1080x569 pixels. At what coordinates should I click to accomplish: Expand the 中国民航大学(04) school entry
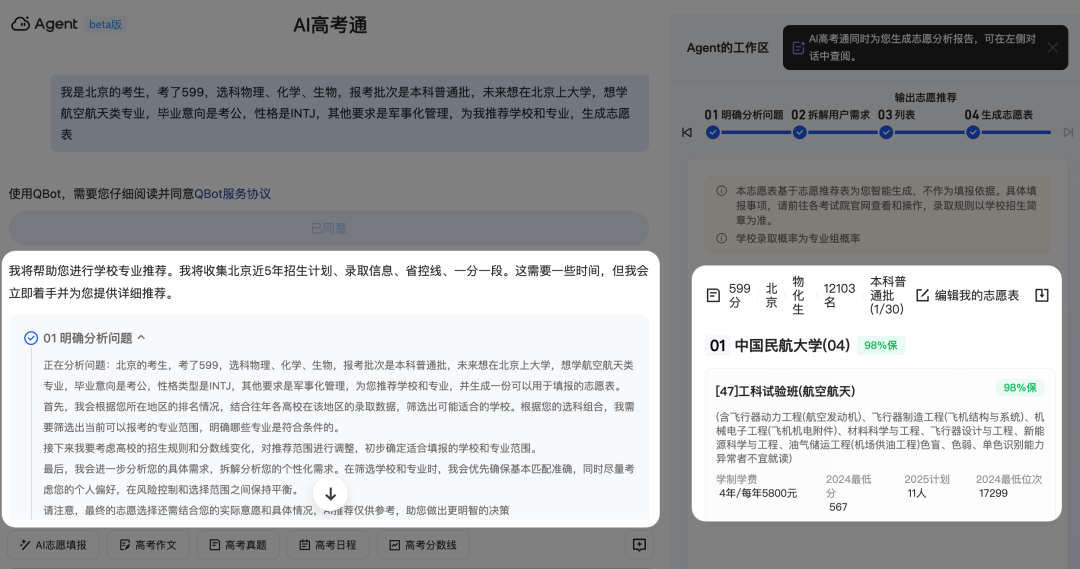[792, 345]
